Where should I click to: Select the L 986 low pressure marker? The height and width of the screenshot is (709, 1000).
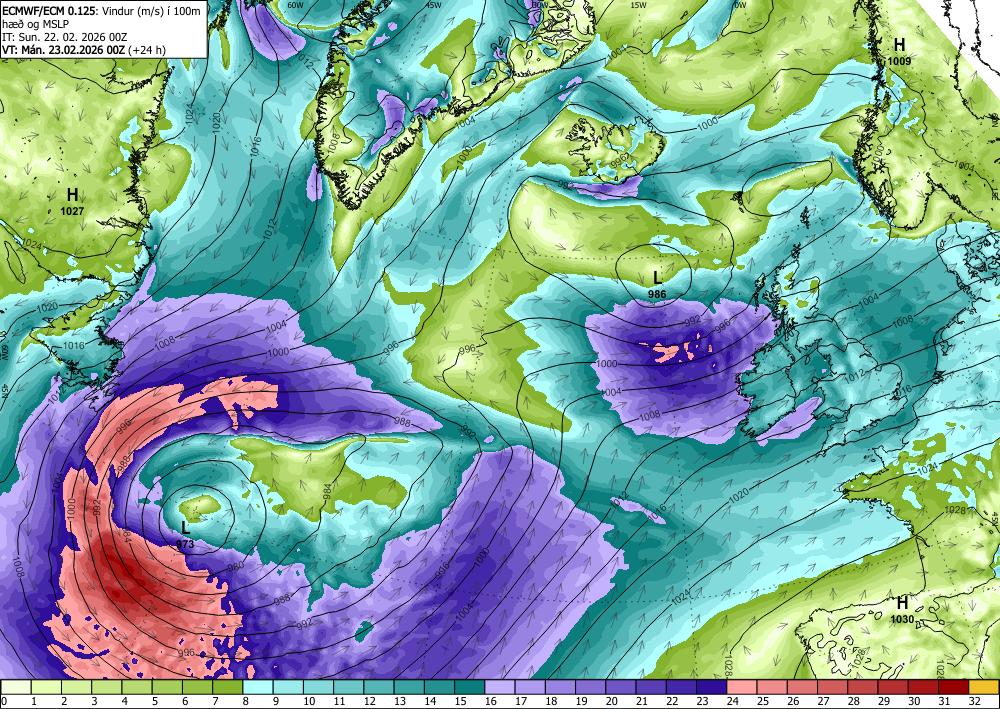pos(657,284)
